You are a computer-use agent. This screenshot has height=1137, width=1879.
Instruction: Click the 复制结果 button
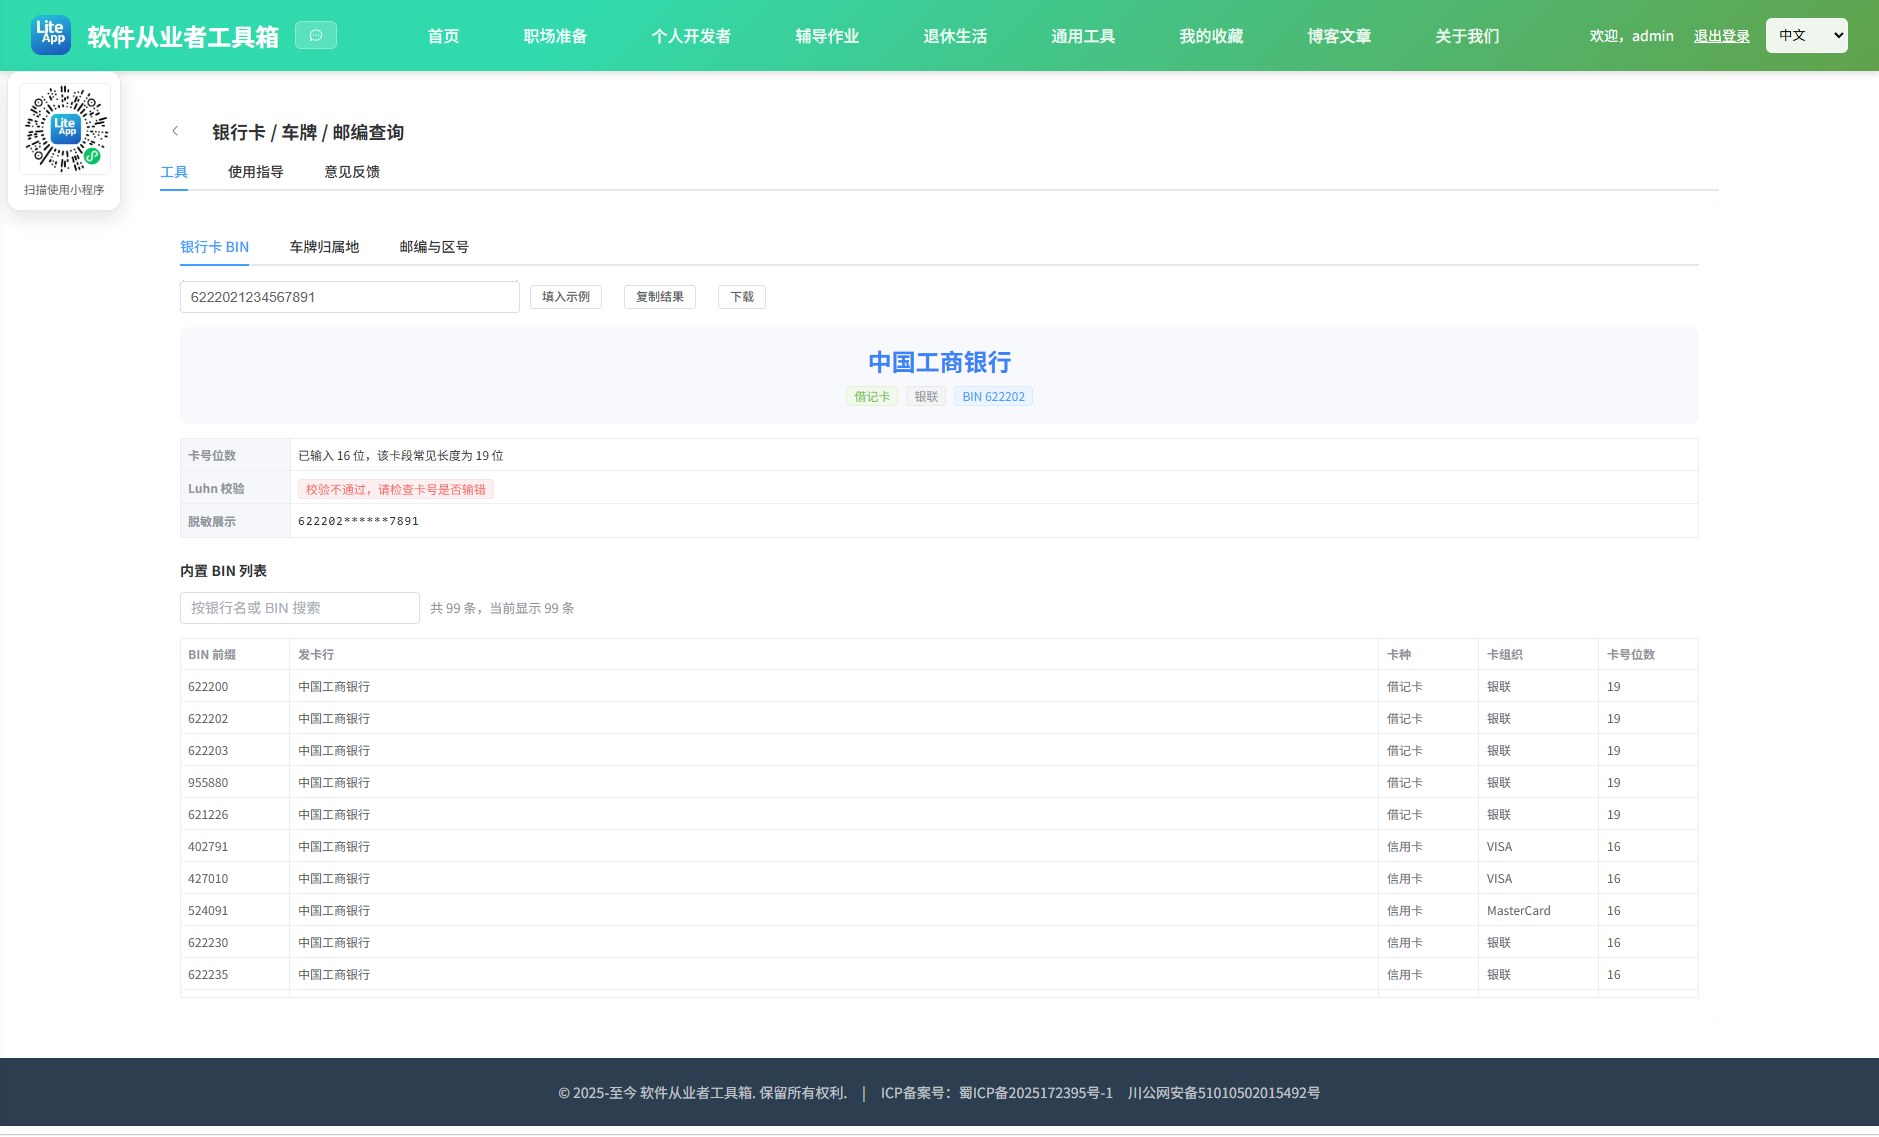(660, 297)
